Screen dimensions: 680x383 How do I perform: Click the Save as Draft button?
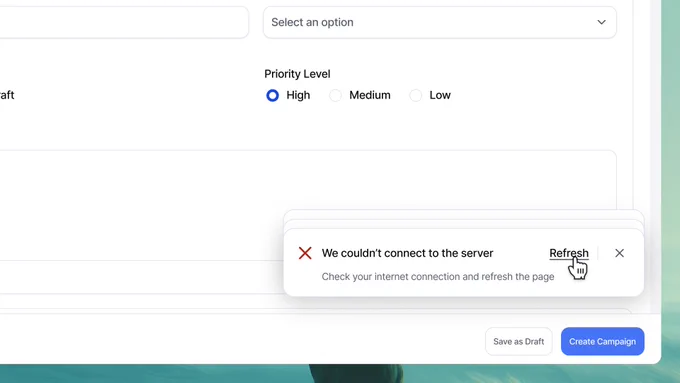pos(519,341)
